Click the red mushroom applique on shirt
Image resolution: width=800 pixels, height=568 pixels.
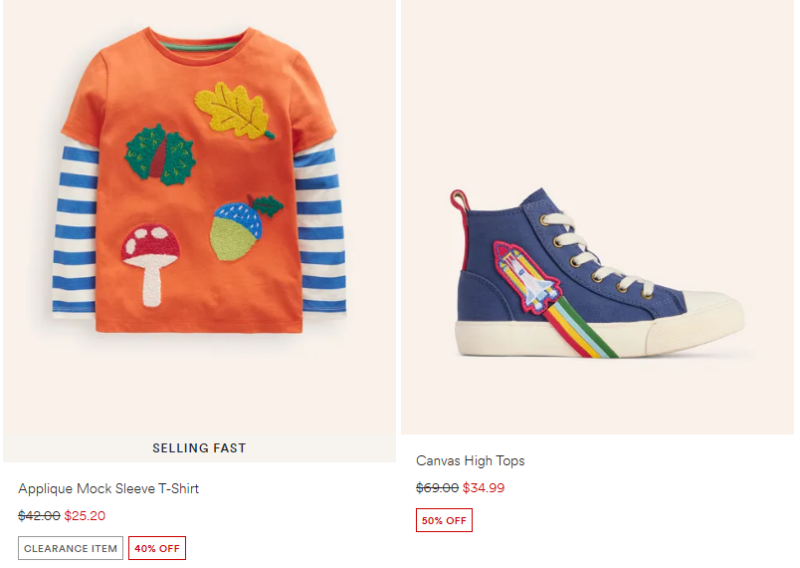pyautogui.click(x=151, y=264)
